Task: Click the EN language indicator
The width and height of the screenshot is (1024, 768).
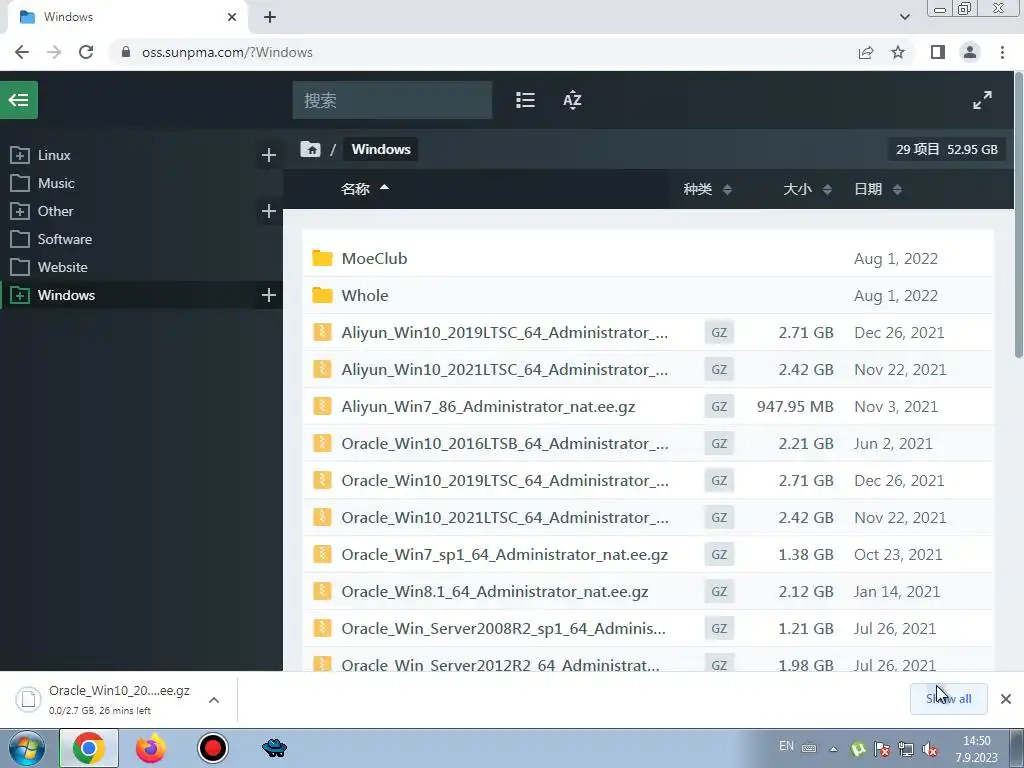Action: pos(786,746)
